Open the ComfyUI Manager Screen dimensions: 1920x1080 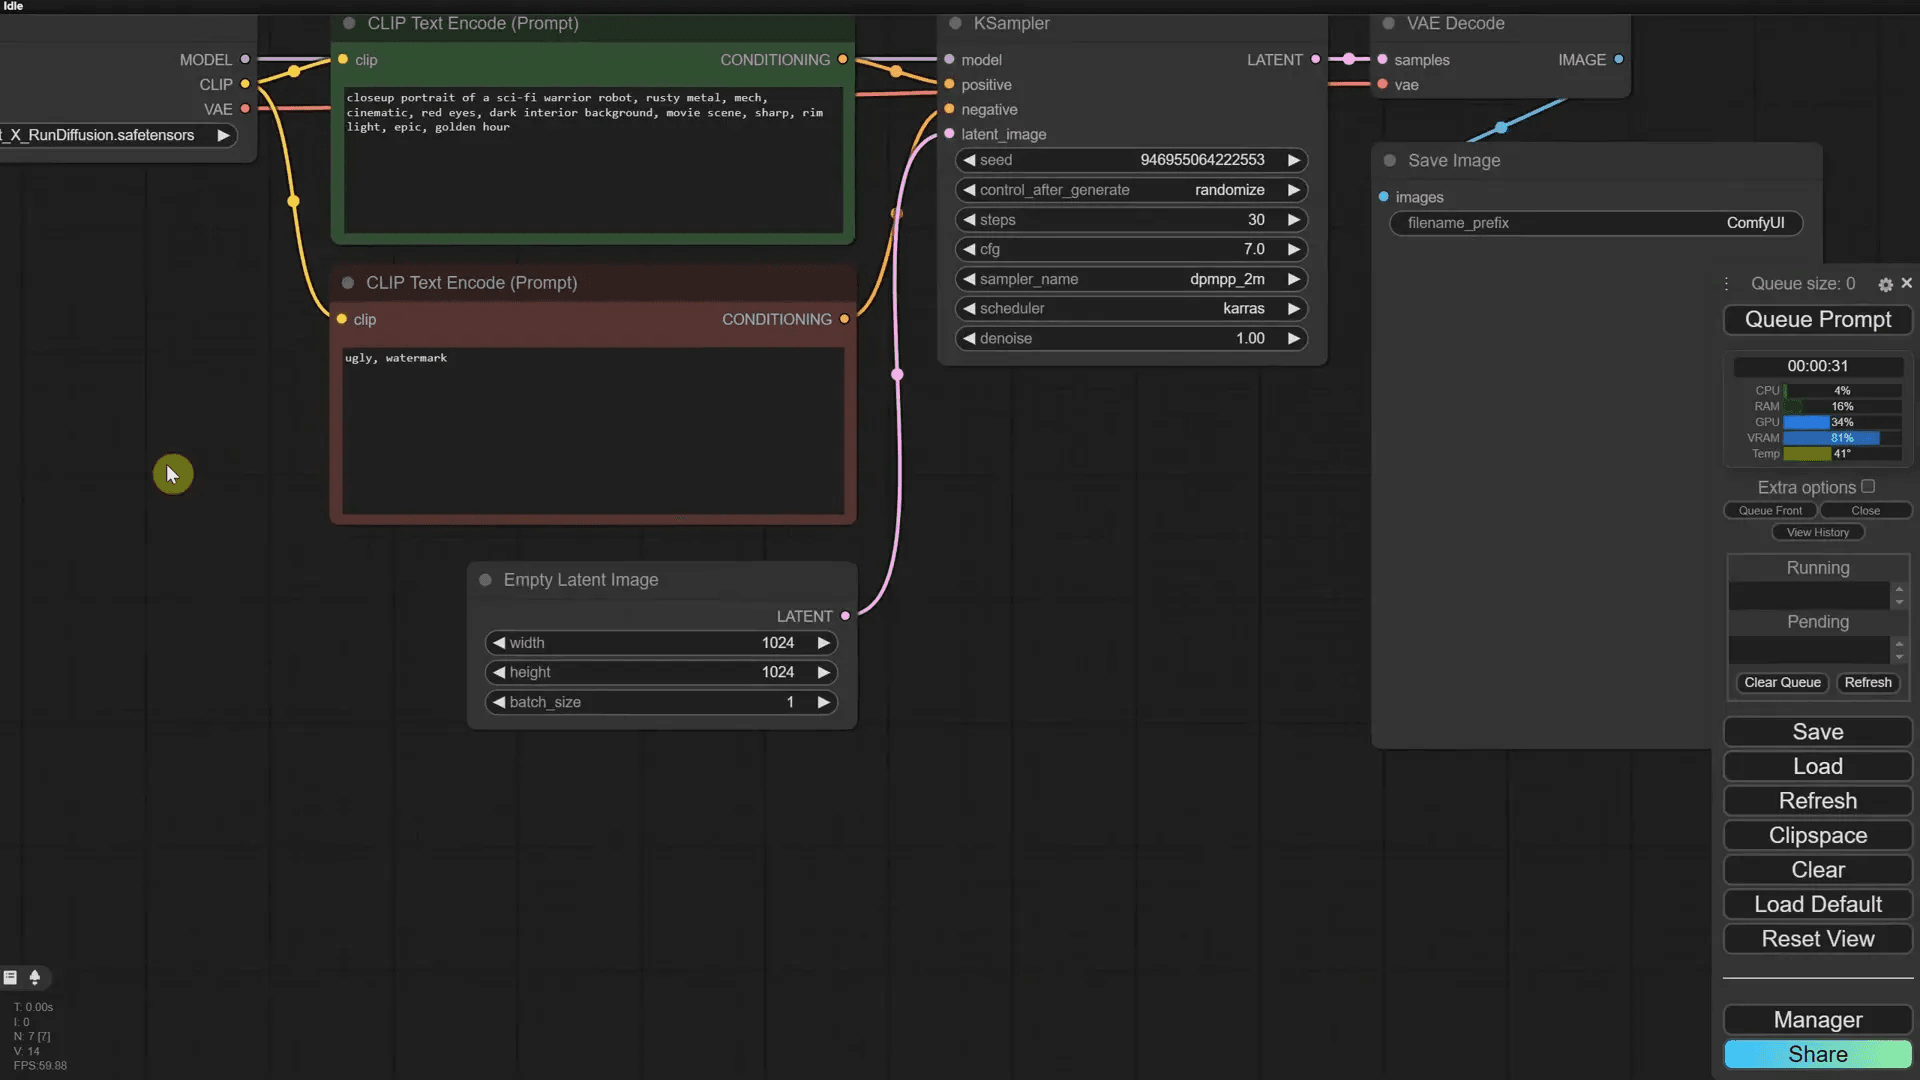[x=1817, y=1020]
